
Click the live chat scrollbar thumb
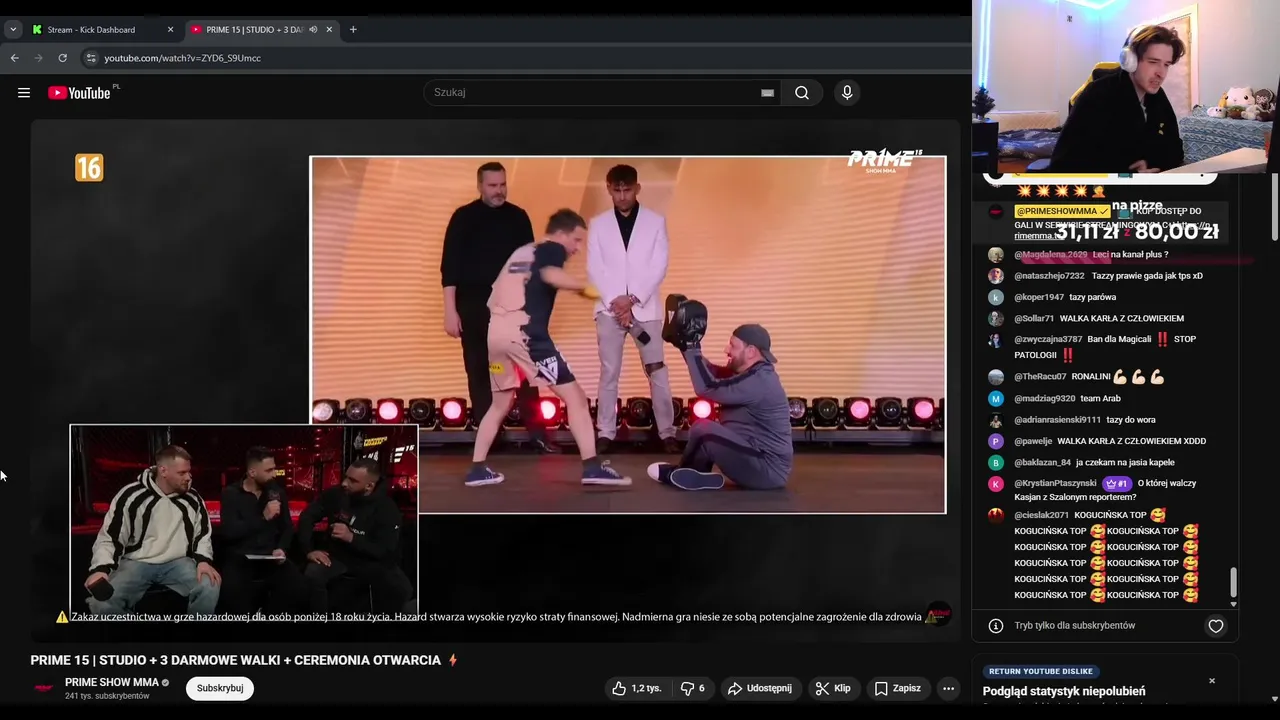pyautogui.click(x=1233, y=582)
